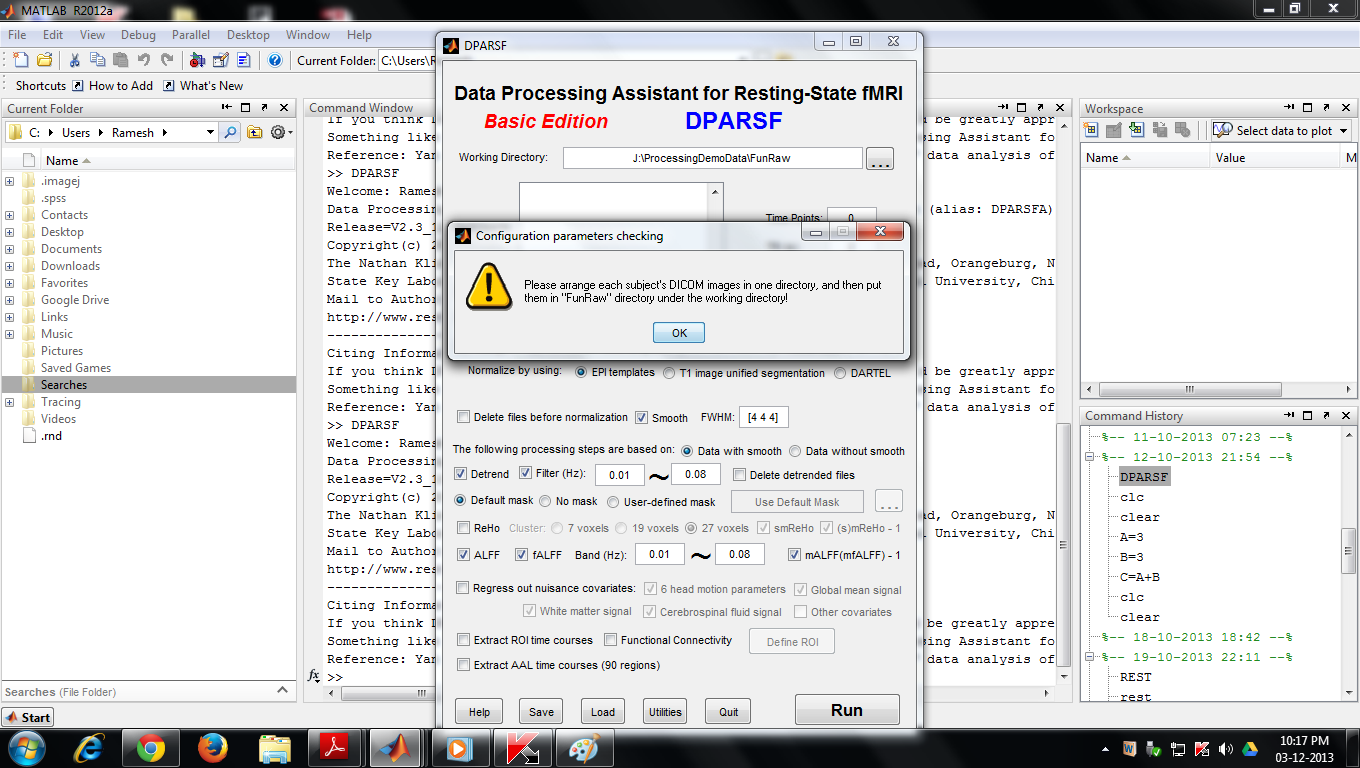Open MATLAB Help via the blue question icon

pos(275,60)
